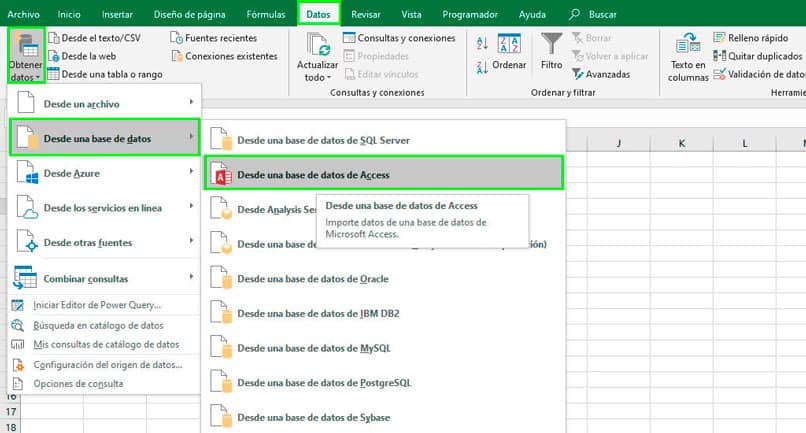Screen dimensions: 806x433
Task: Switch to Diseño de página tab
Action: point(190,14)
